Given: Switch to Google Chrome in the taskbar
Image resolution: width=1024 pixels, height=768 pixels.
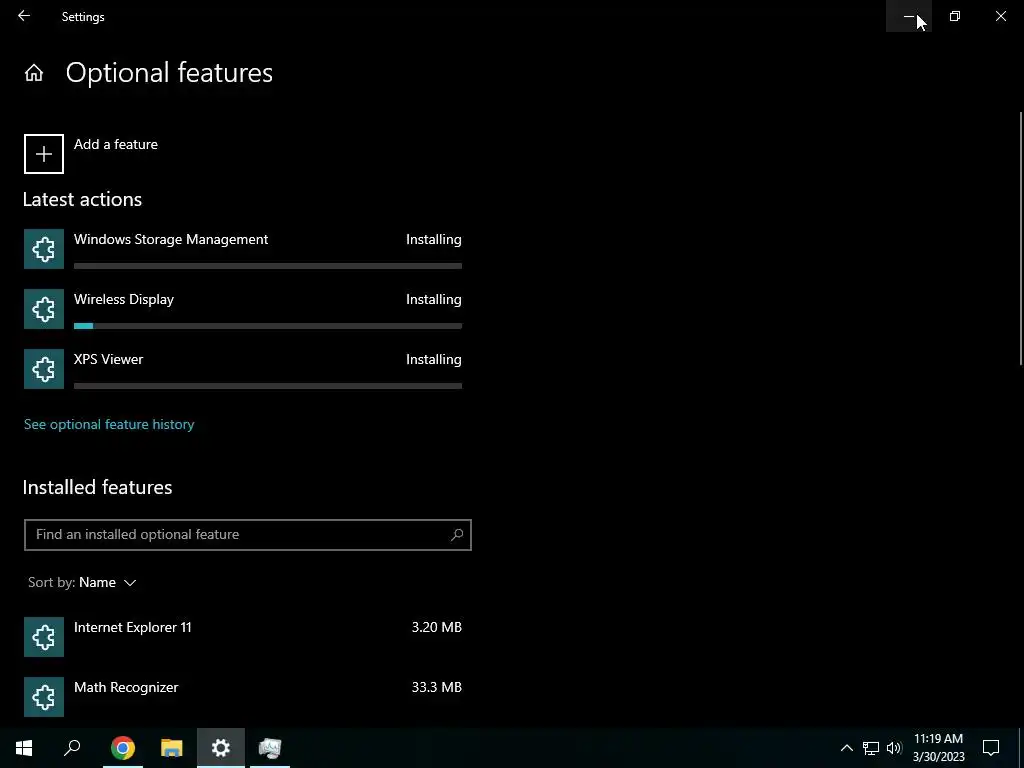Looking at the screenshot, I should point(123,748).
